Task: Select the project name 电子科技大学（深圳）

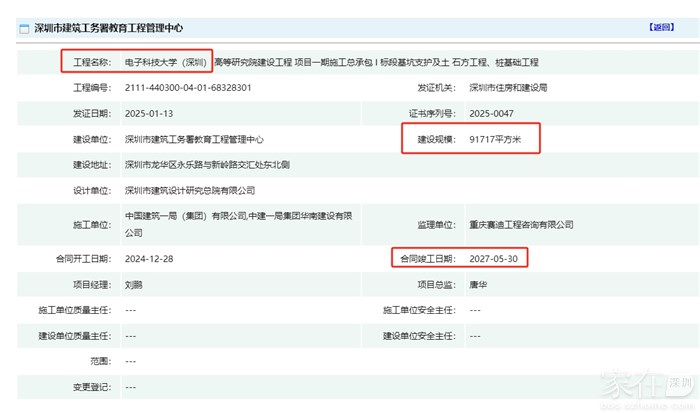Action: 166,62
